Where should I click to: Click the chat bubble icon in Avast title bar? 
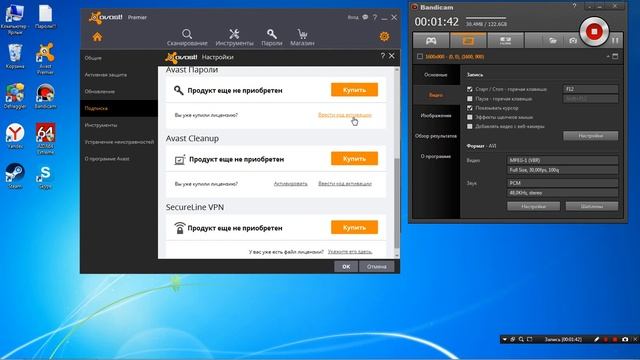tap(365, 17)
